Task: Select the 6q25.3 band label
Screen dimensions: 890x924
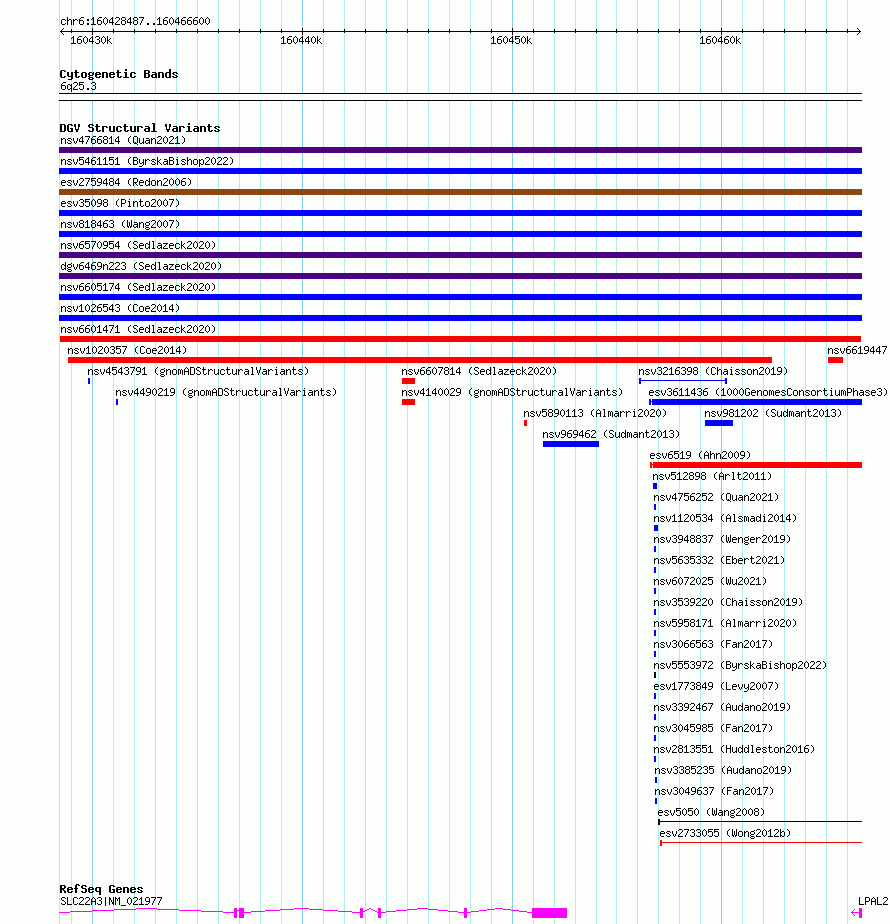Action: 78,87
